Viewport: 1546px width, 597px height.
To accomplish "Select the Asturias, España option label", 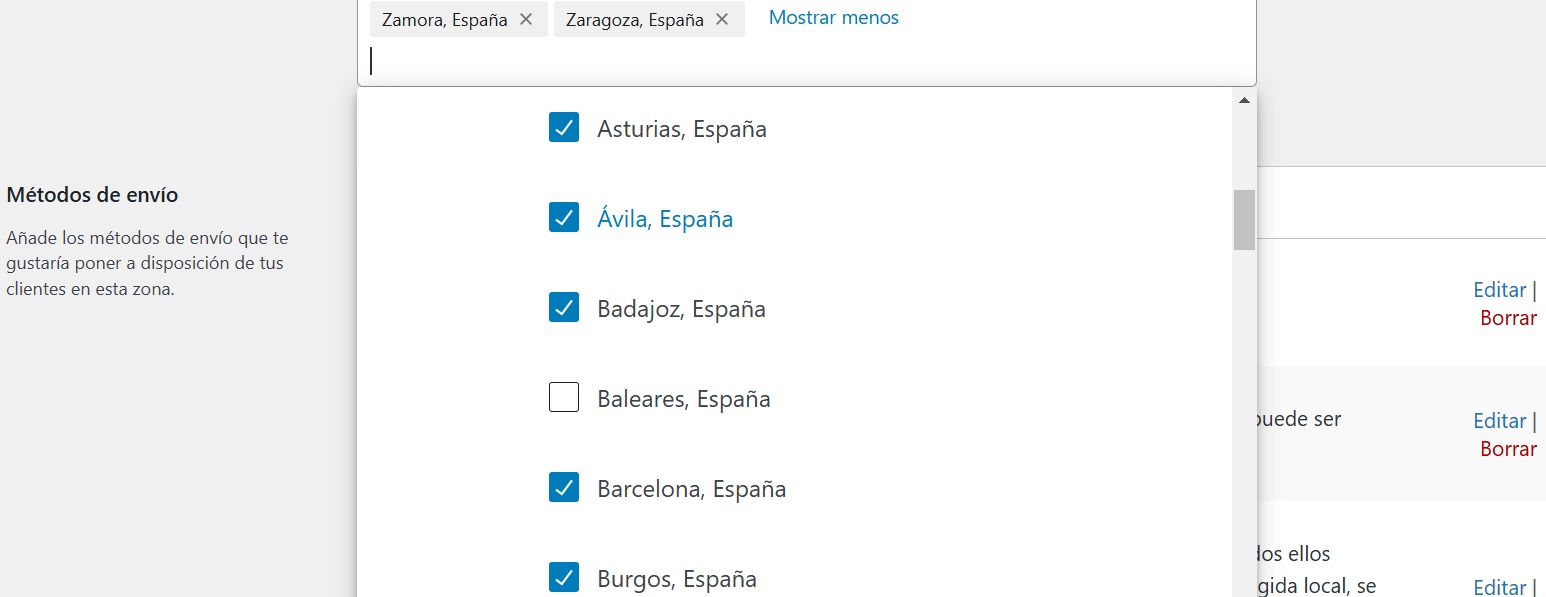I will tap(682, 129).
